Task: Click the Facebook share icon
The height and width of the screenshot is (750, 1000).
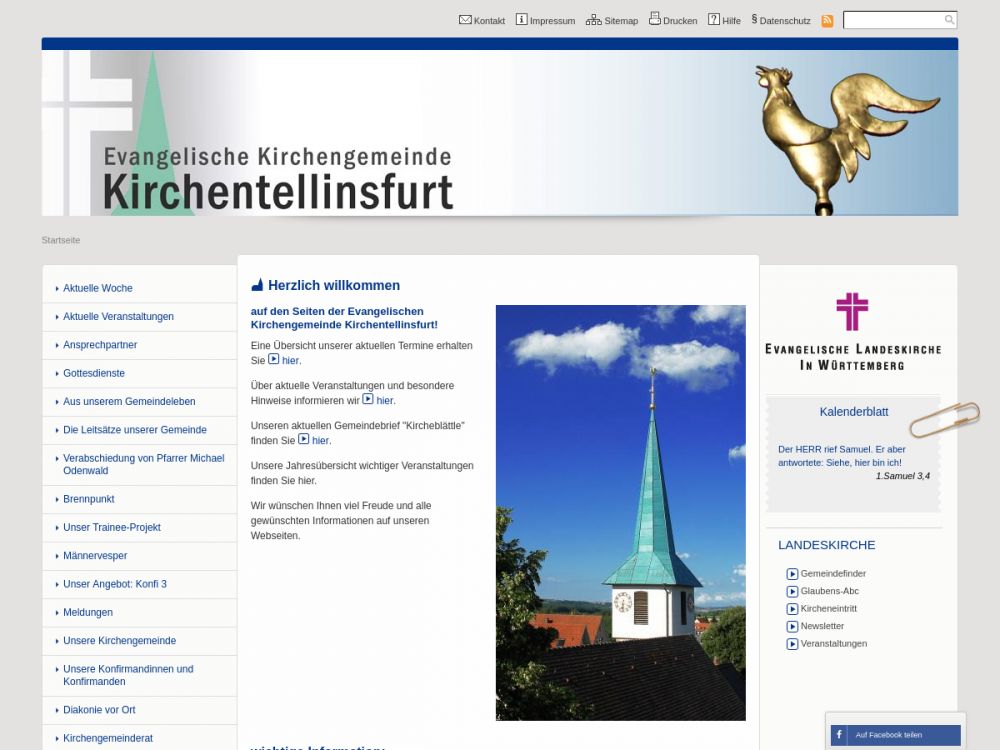Action: click(838, 735)
